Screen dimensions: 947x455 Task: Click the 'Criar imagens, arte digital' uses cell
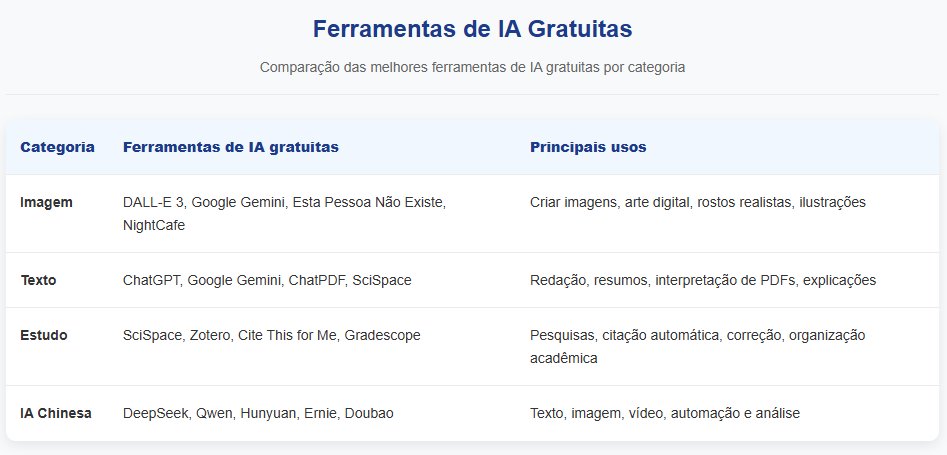(x=697, y=202)
